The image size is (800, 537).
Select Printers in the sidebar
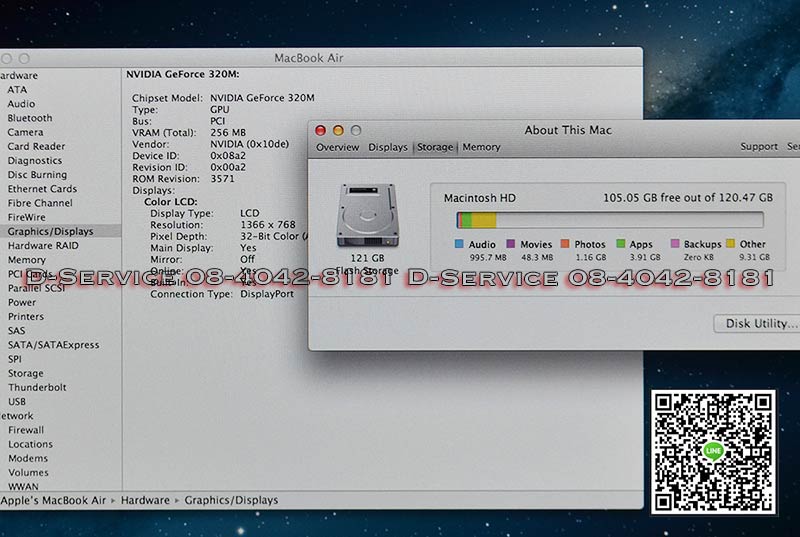coord(26,317)
